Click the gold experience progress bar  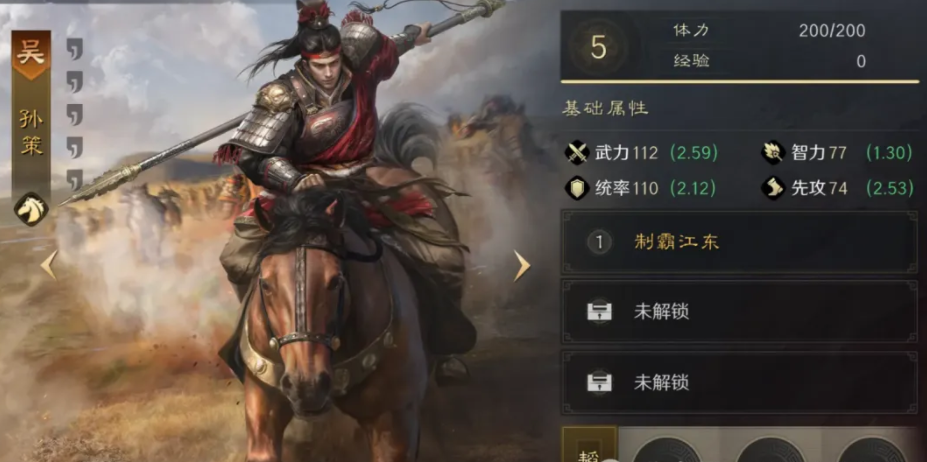(740, 82)
